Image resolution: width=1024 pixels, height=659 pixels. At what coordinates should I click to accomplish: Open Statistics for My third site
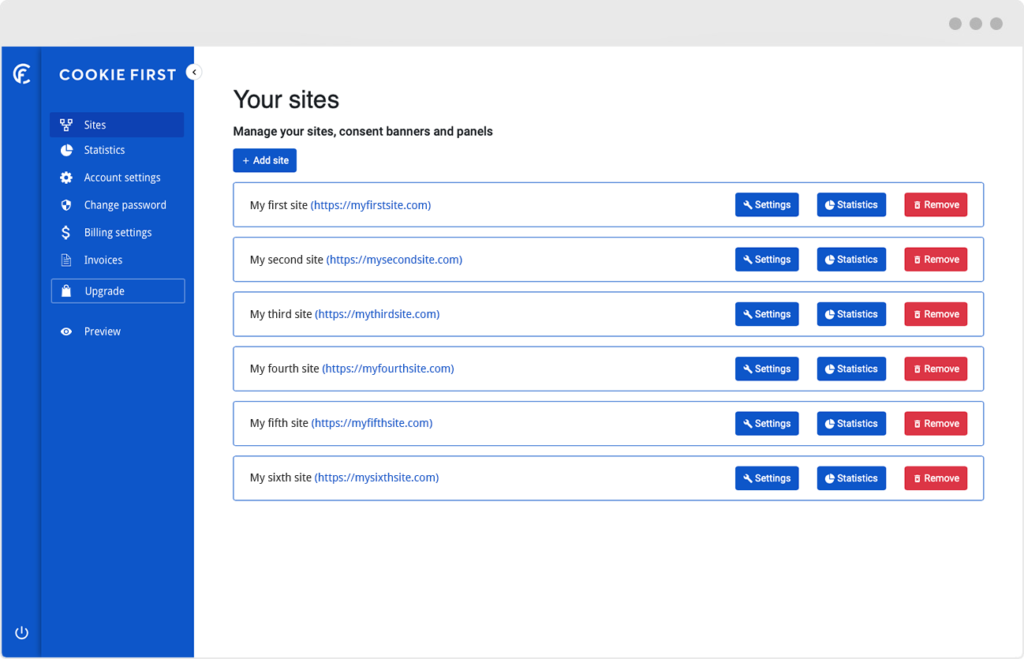[x=851, y=313]
